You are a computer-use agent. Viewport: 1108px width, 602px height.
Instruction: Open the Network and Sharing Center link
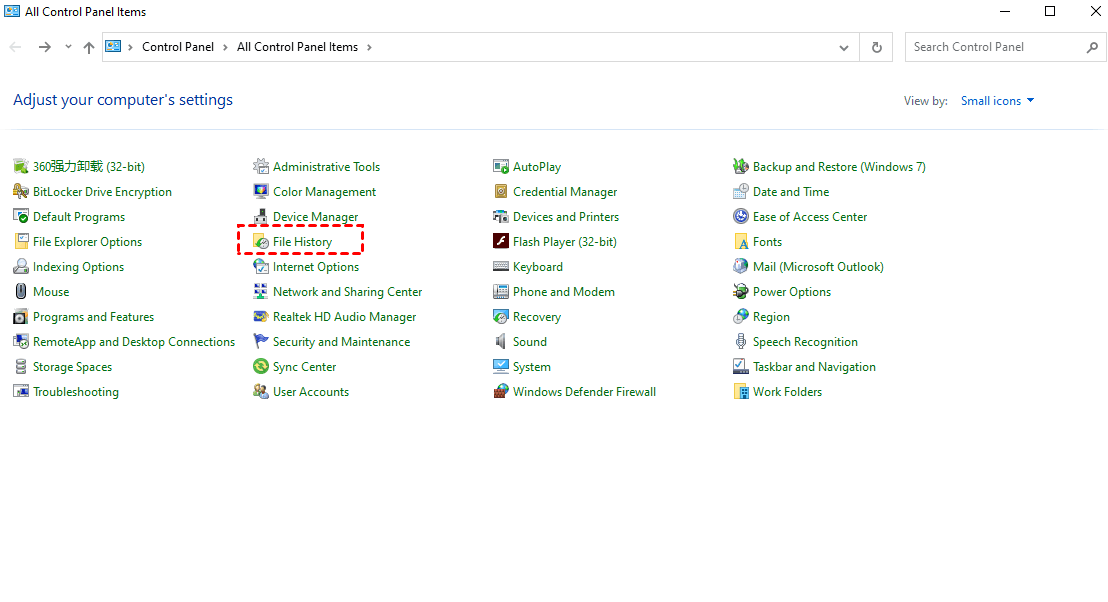(347, 292)
